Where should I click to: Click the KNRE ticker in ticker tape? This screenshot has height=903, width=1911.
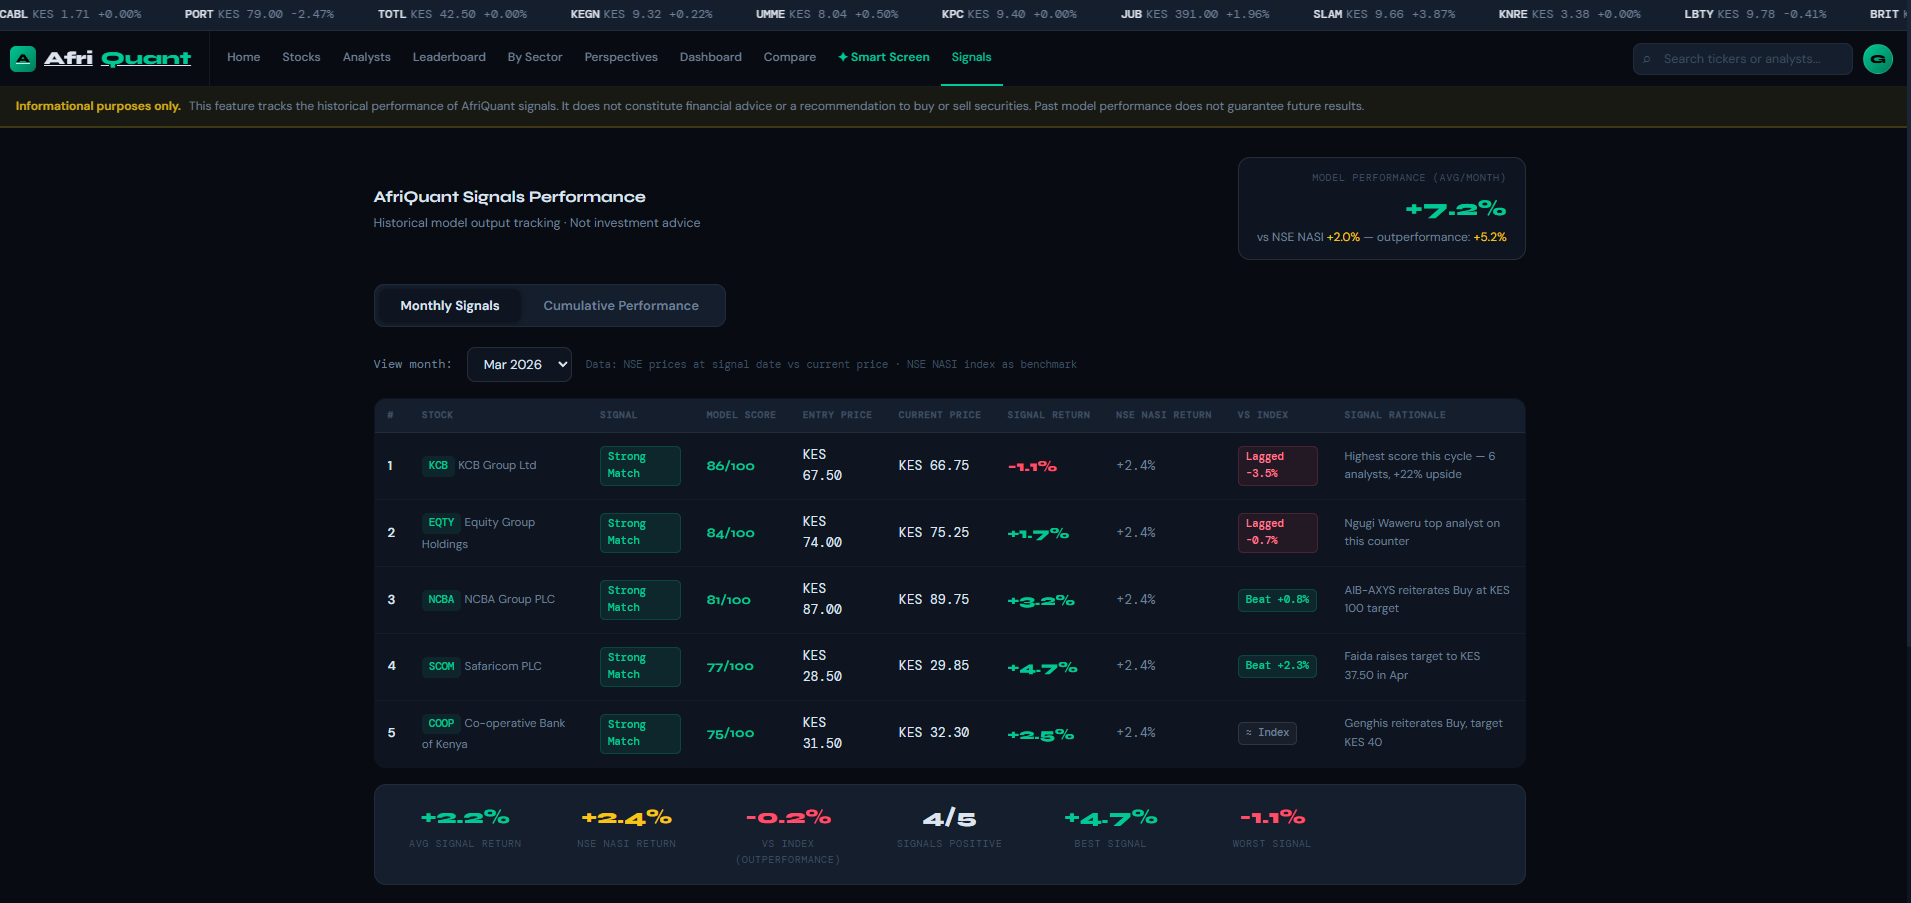click(x=1570, y=14)
